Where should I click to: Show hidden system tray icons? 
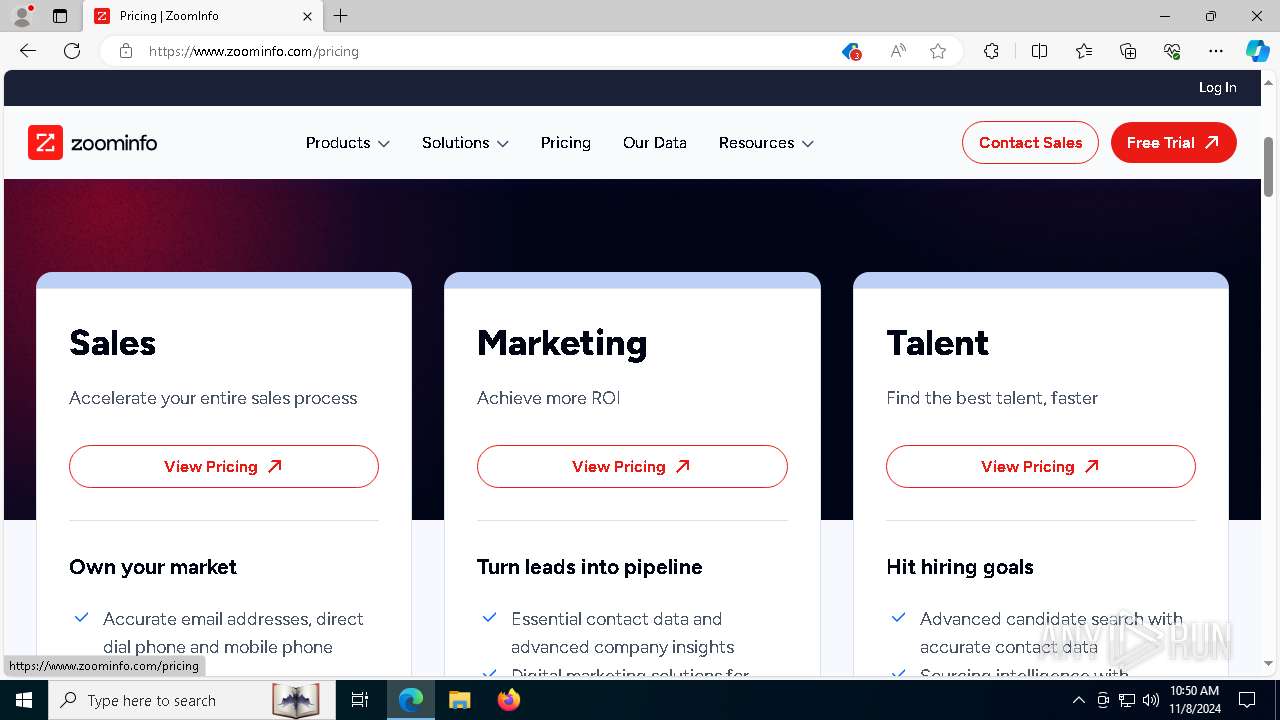pos(1078,700)
